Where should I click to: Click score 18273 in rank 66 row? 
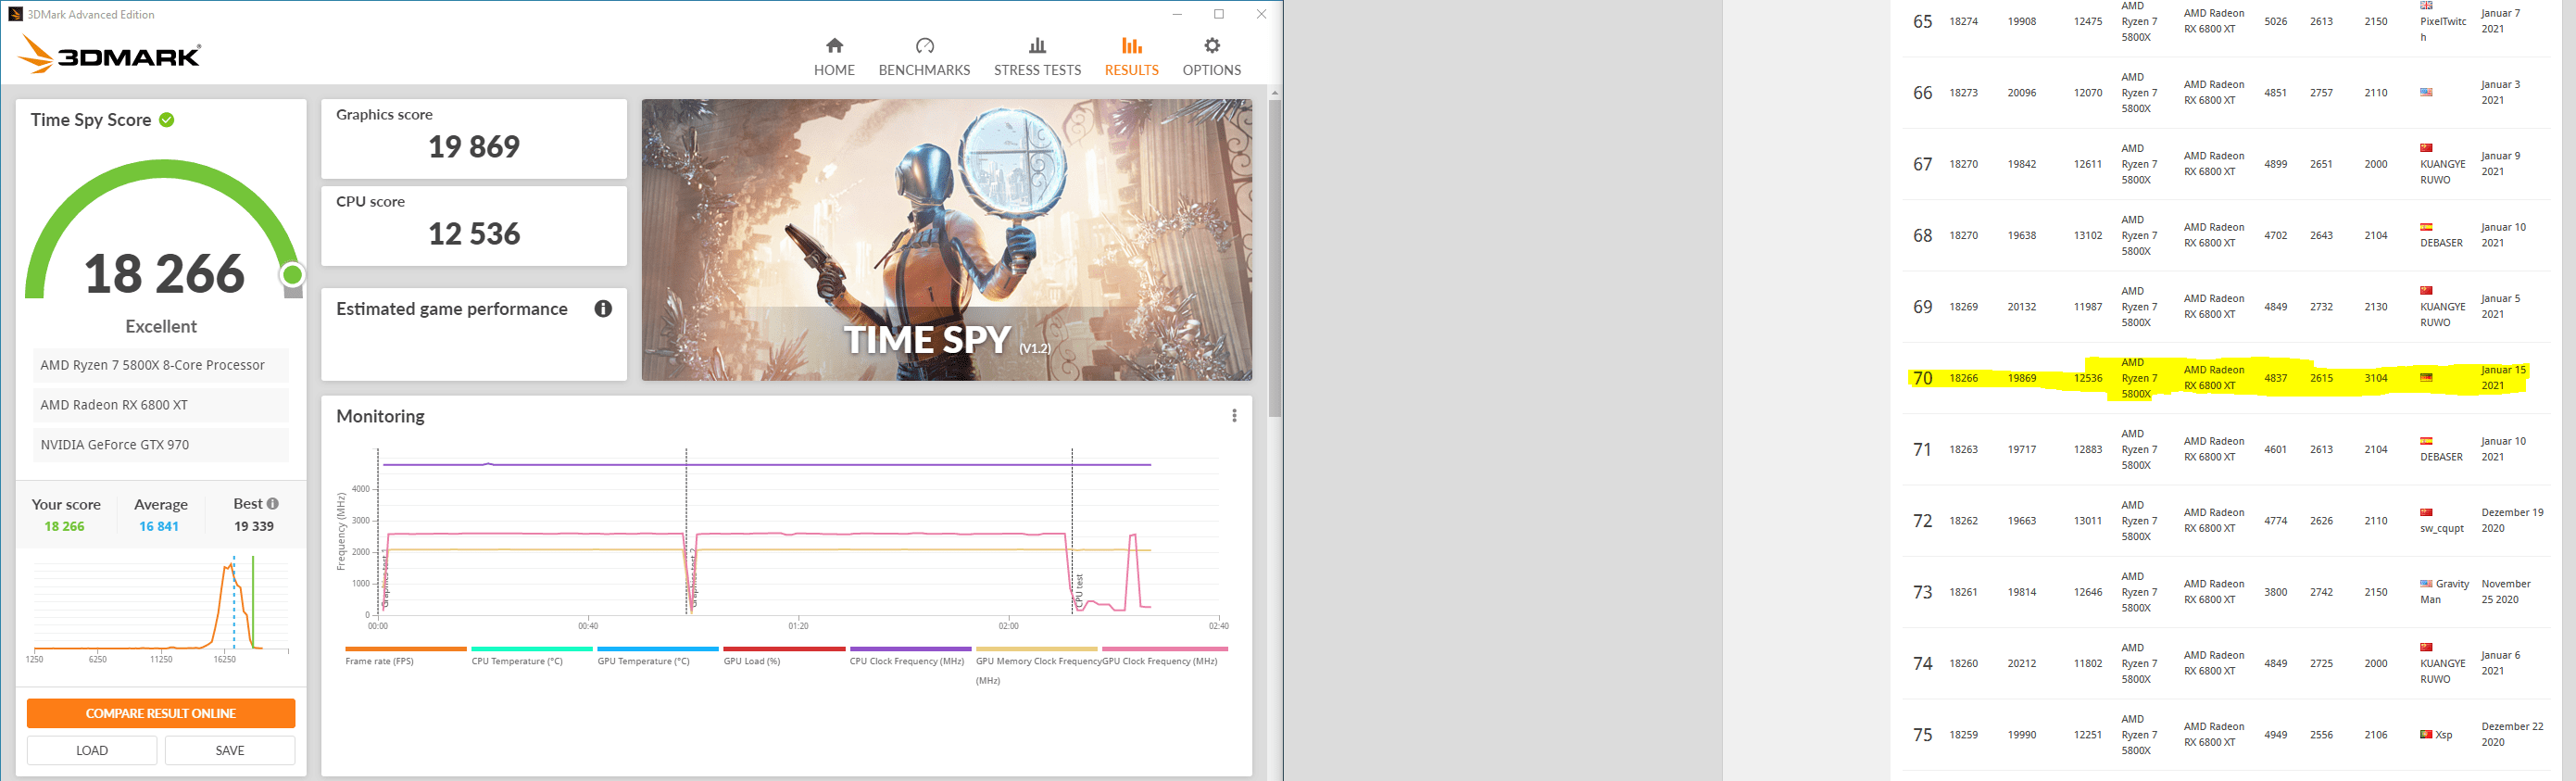click(x=1963, y=93)
